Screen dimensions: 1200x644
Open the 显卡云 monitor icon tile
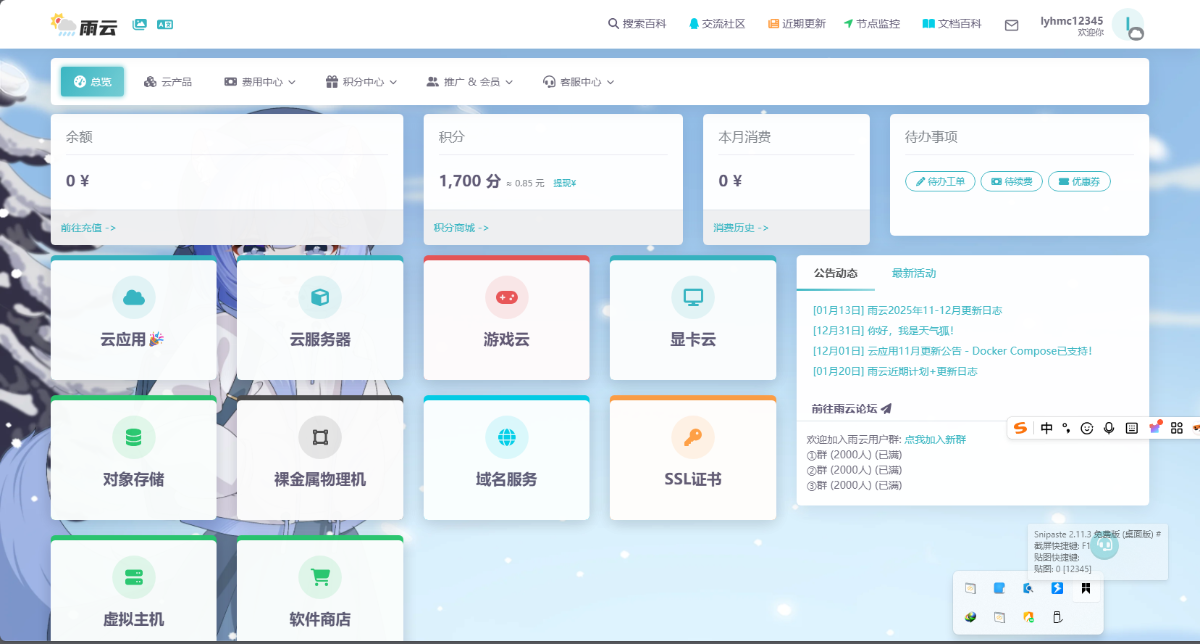692,297
